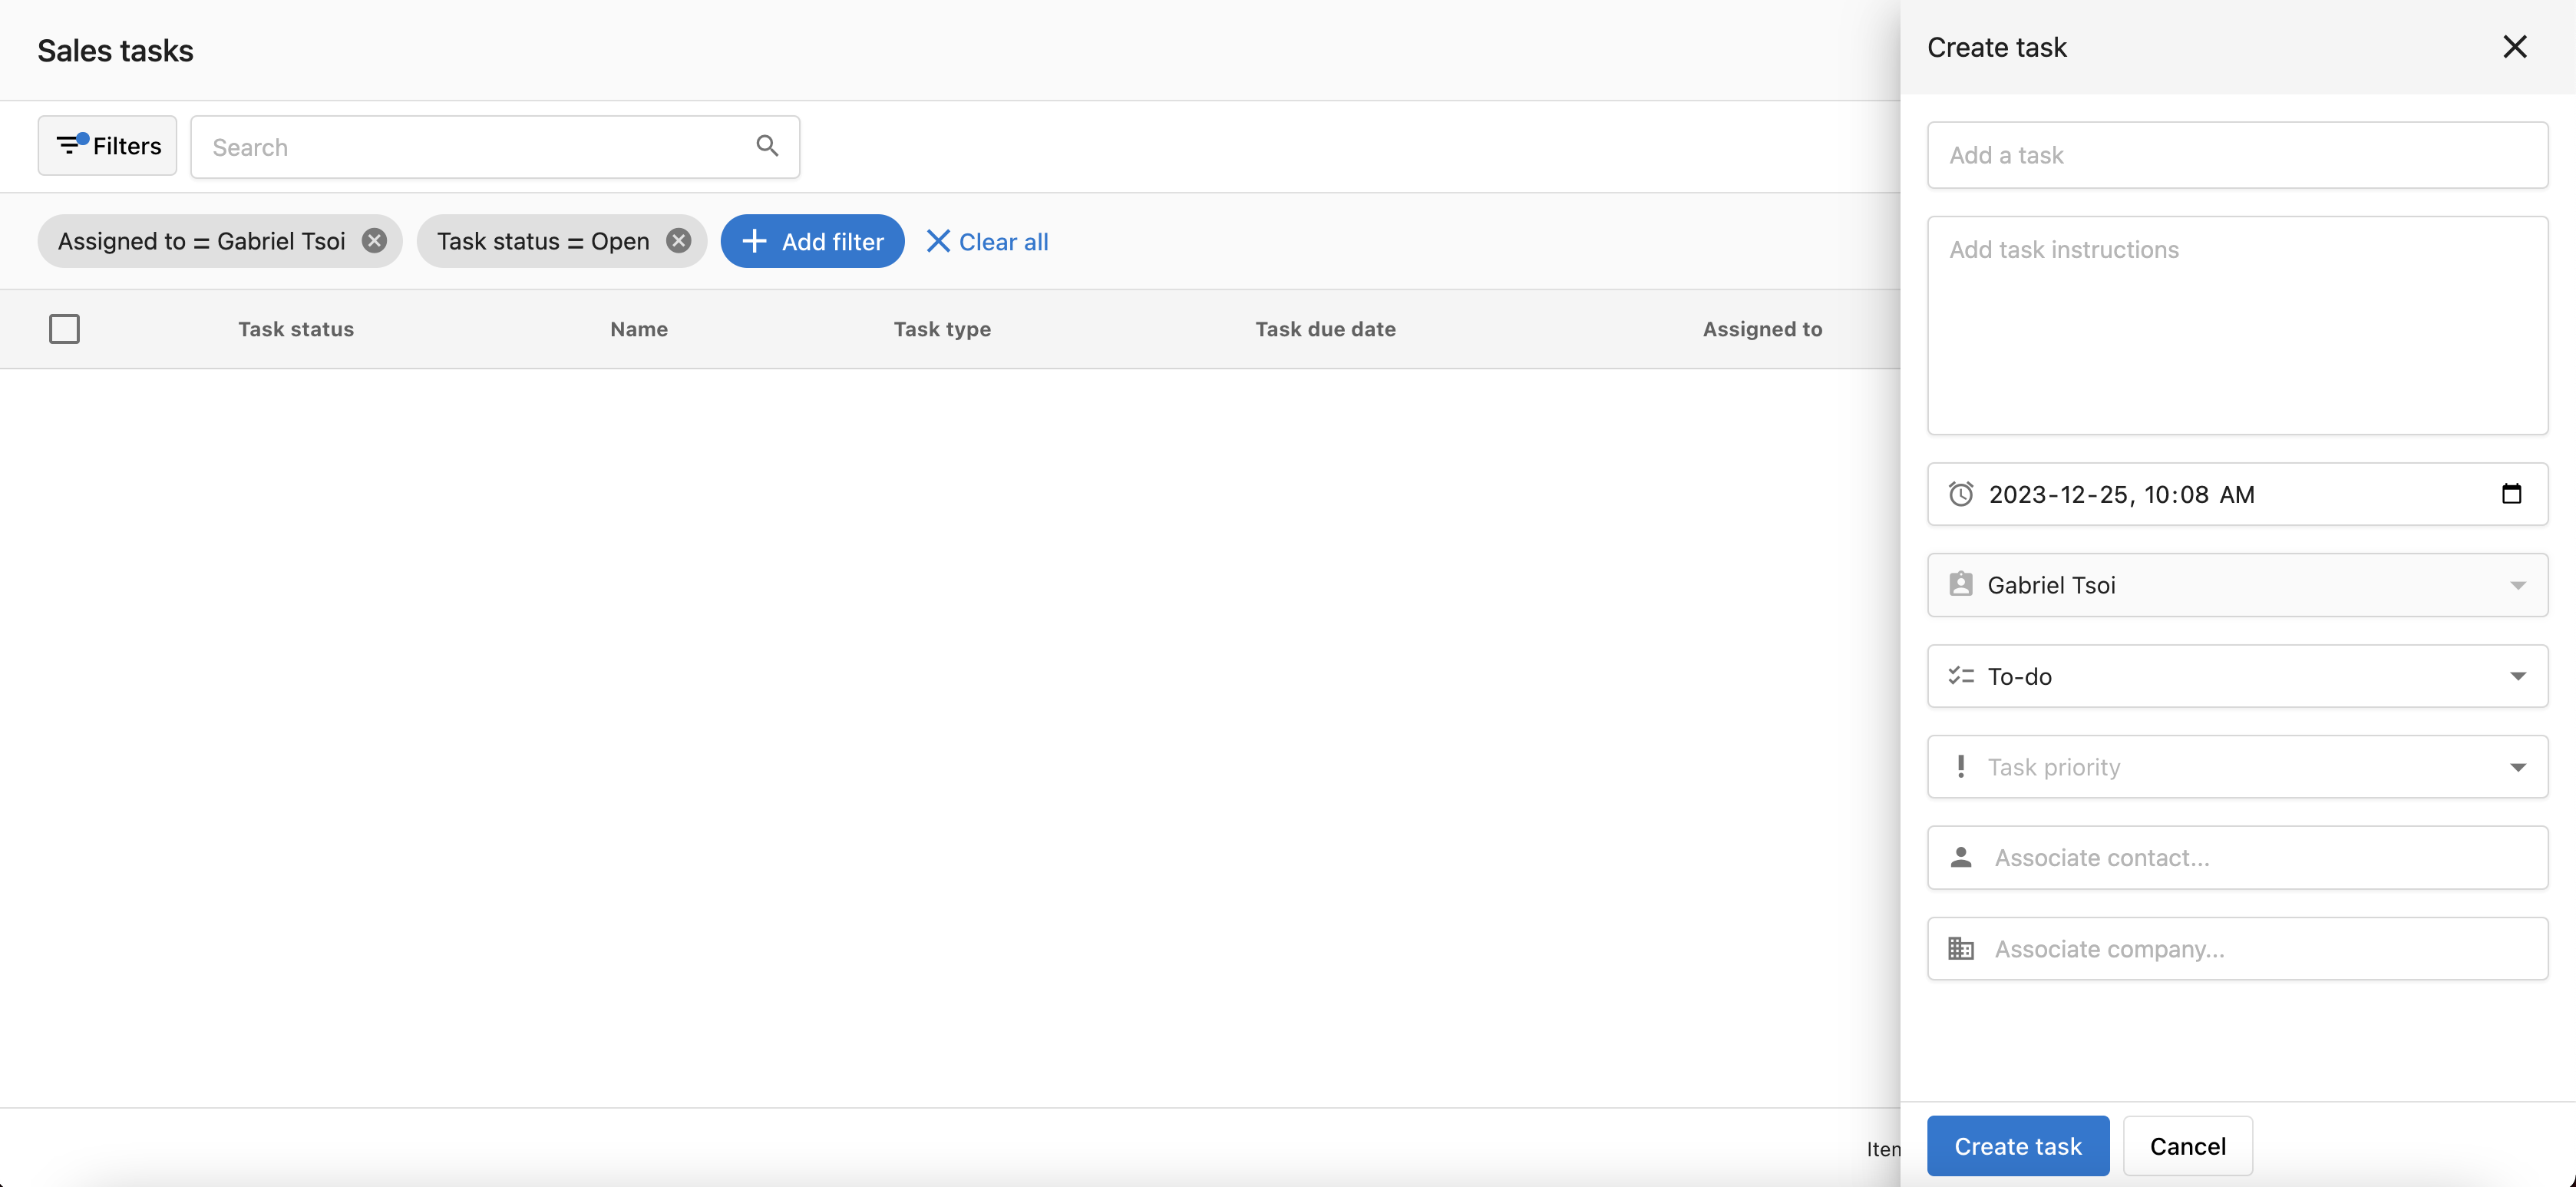The image size is (2576, 1187).
Task: Open the Filters panel
Action: [x=106, y=145]
